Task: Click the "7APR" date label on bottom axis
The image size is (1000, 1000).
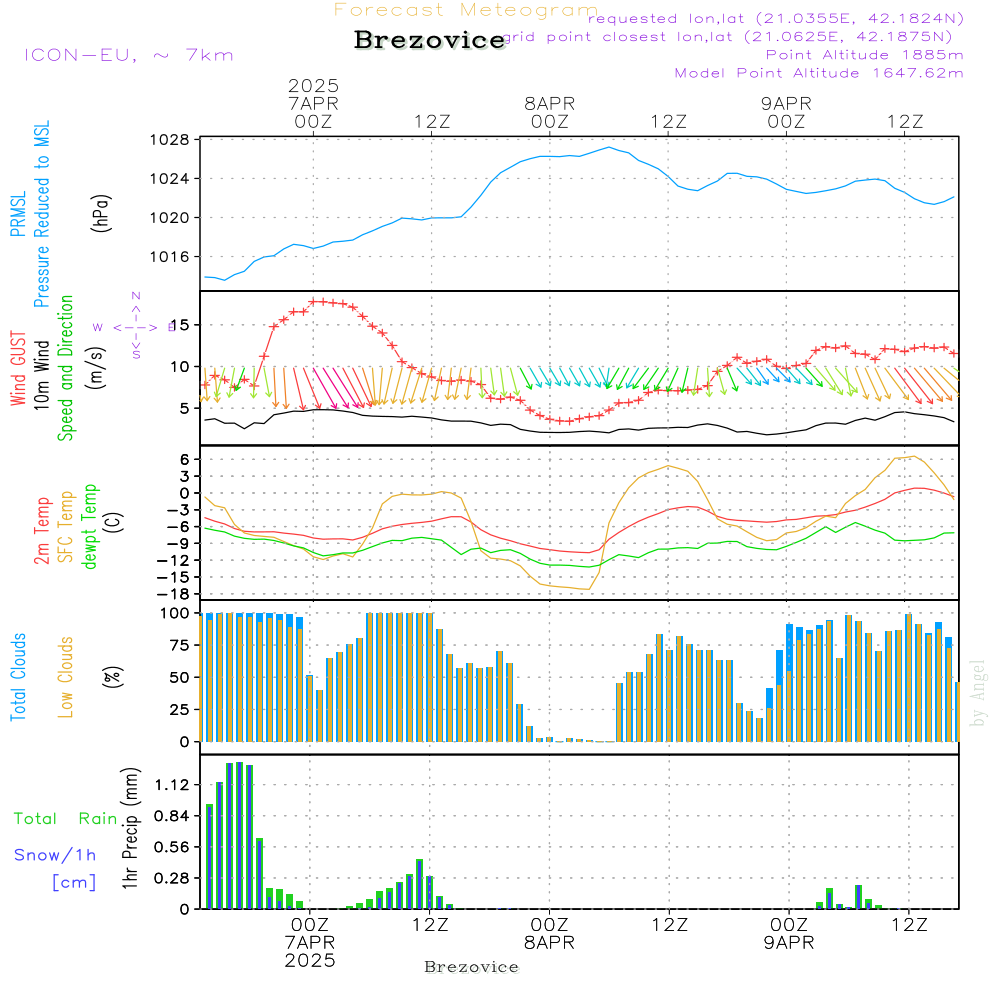Action: pyautogui.click(x=310, y=943)
